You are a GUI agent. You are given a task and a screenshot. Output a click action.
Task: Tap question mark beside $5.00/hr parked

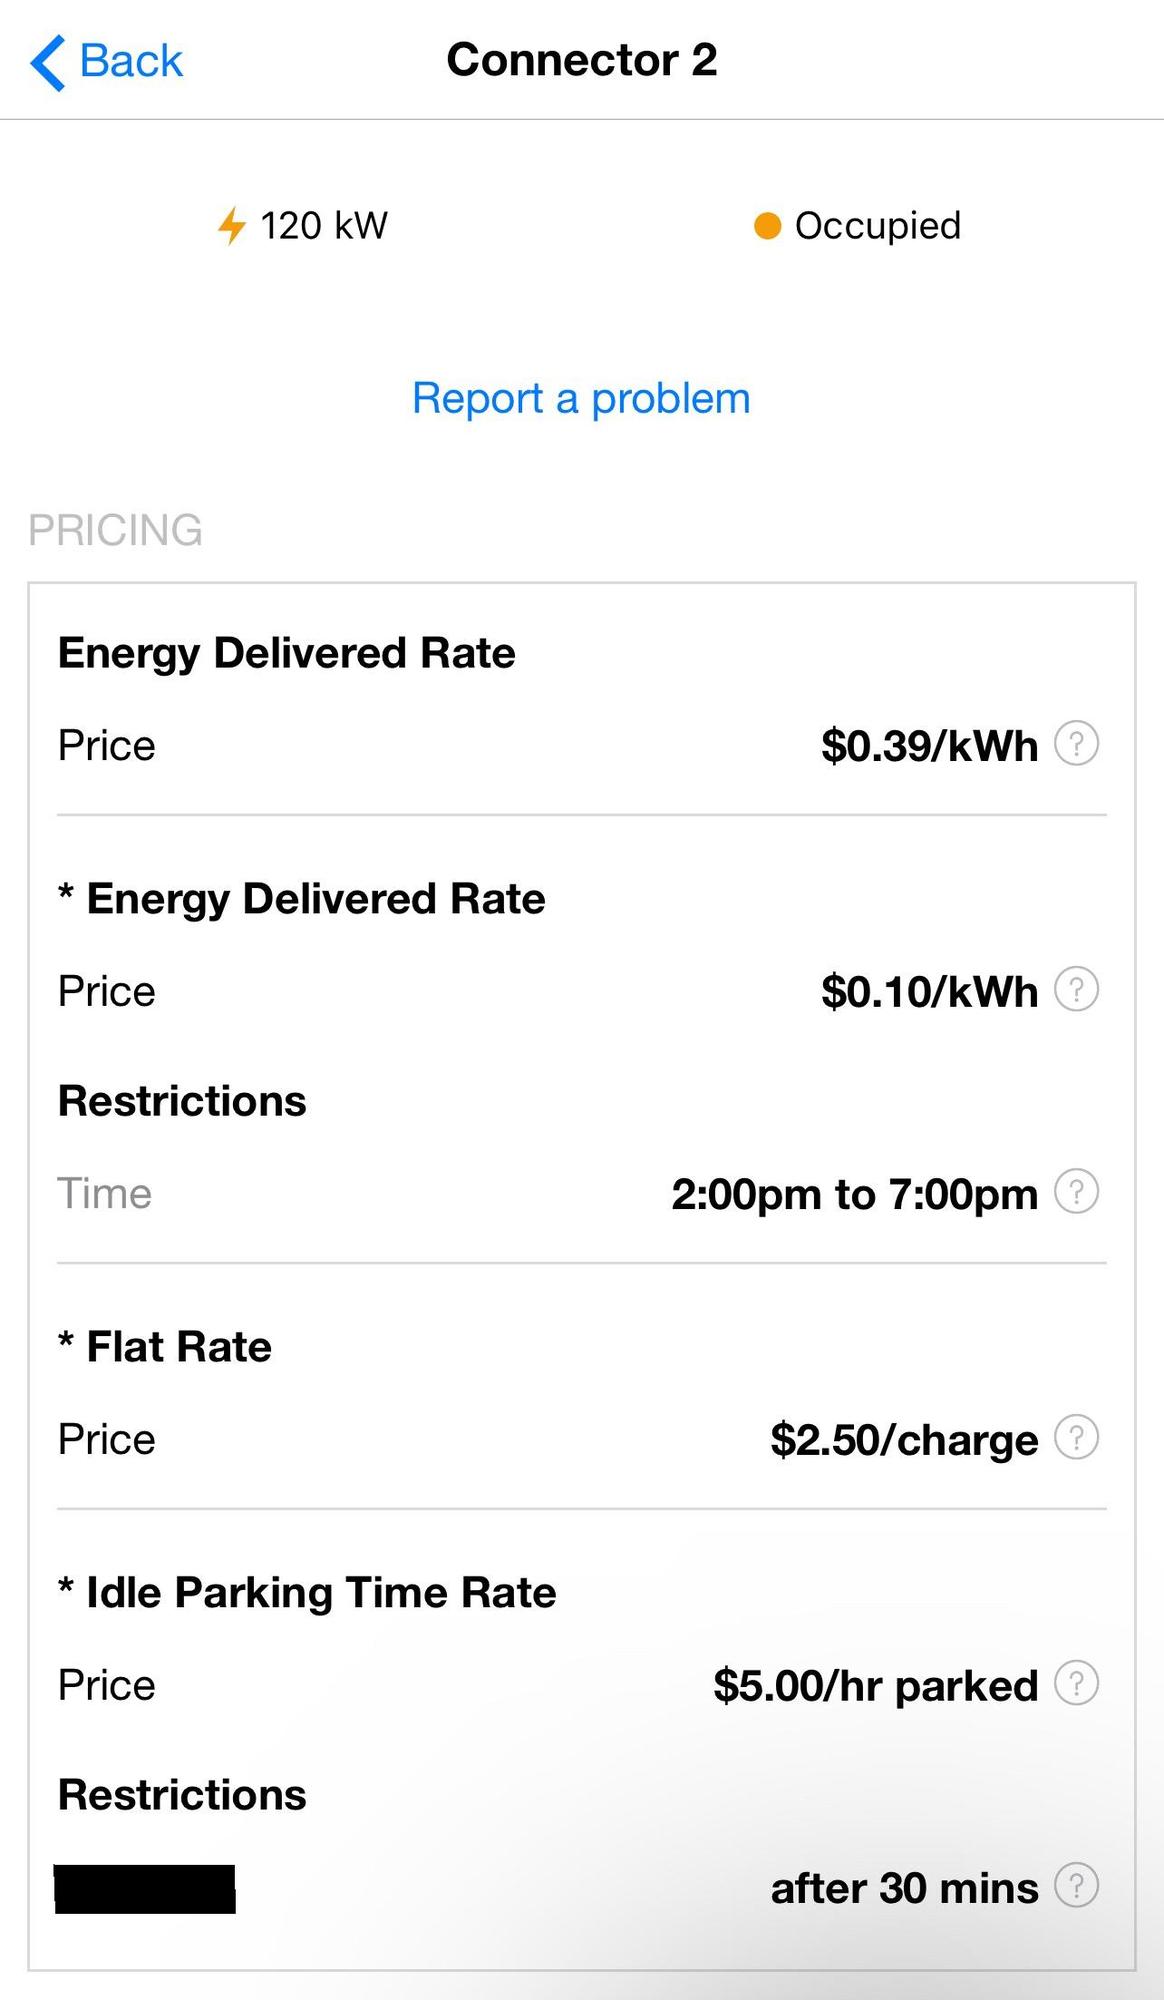pos(1077,1684)
